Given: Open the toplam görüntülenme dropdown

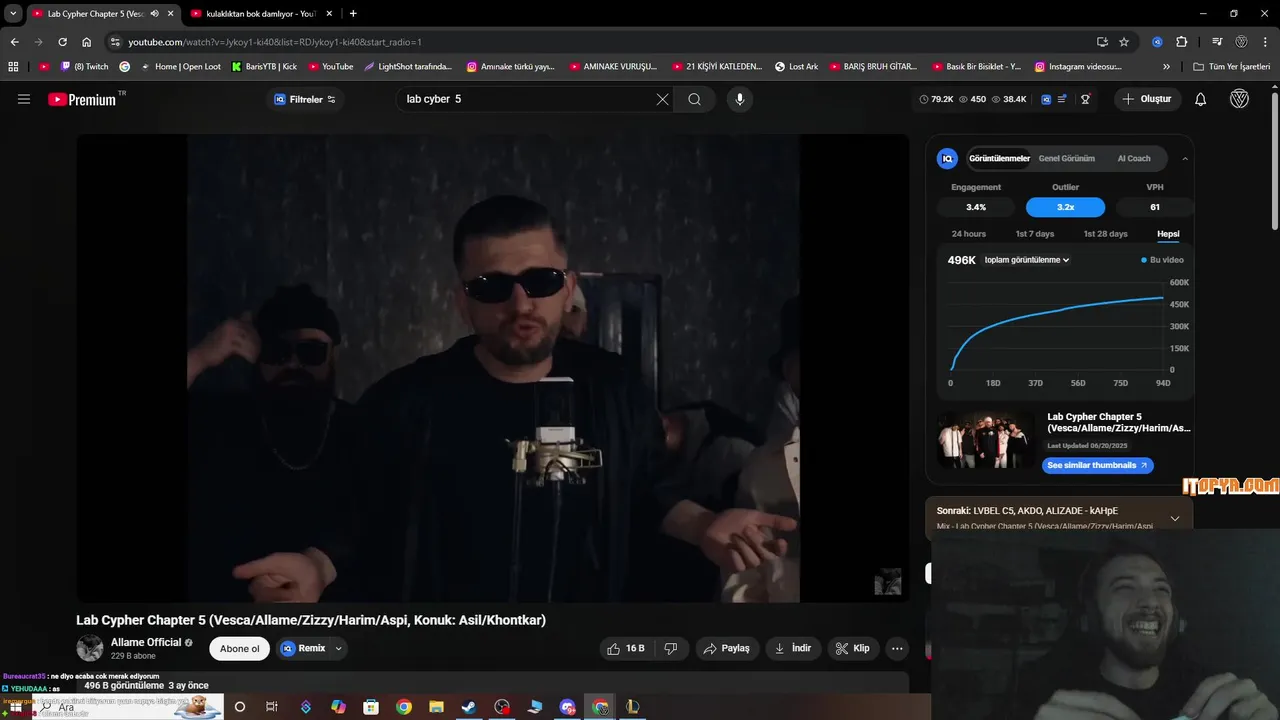Looking at the screenshot, I should (x=1026, y=260).
